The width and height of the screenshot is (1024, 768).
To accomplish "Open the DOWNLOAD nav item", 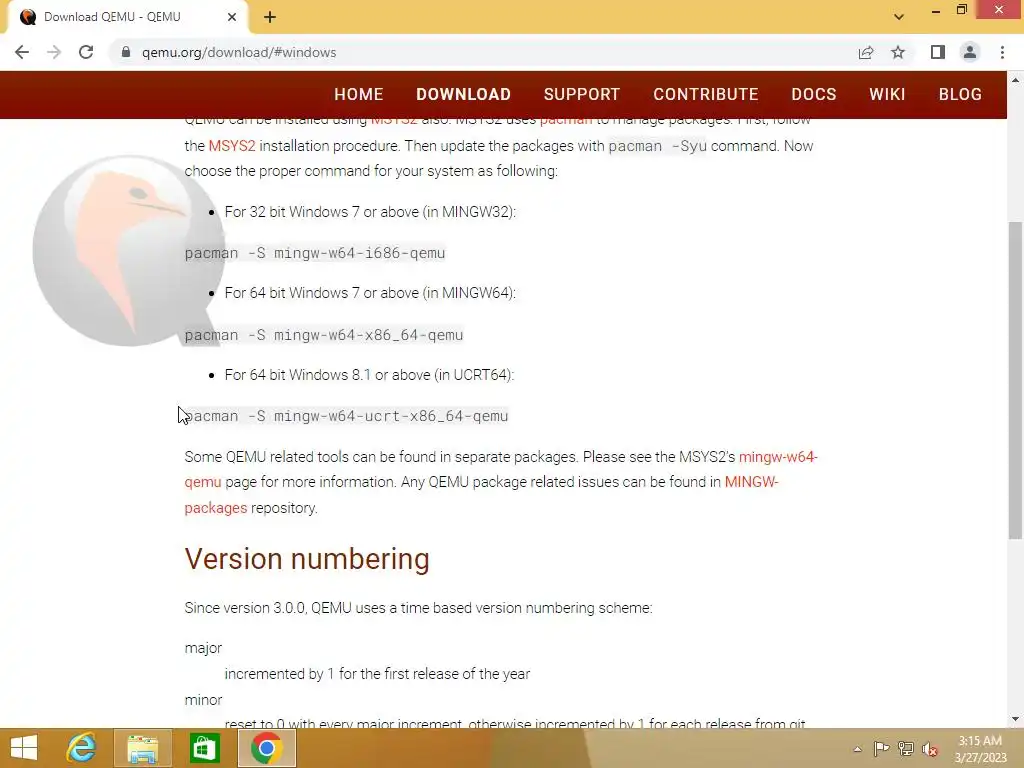I will point(464,94).
